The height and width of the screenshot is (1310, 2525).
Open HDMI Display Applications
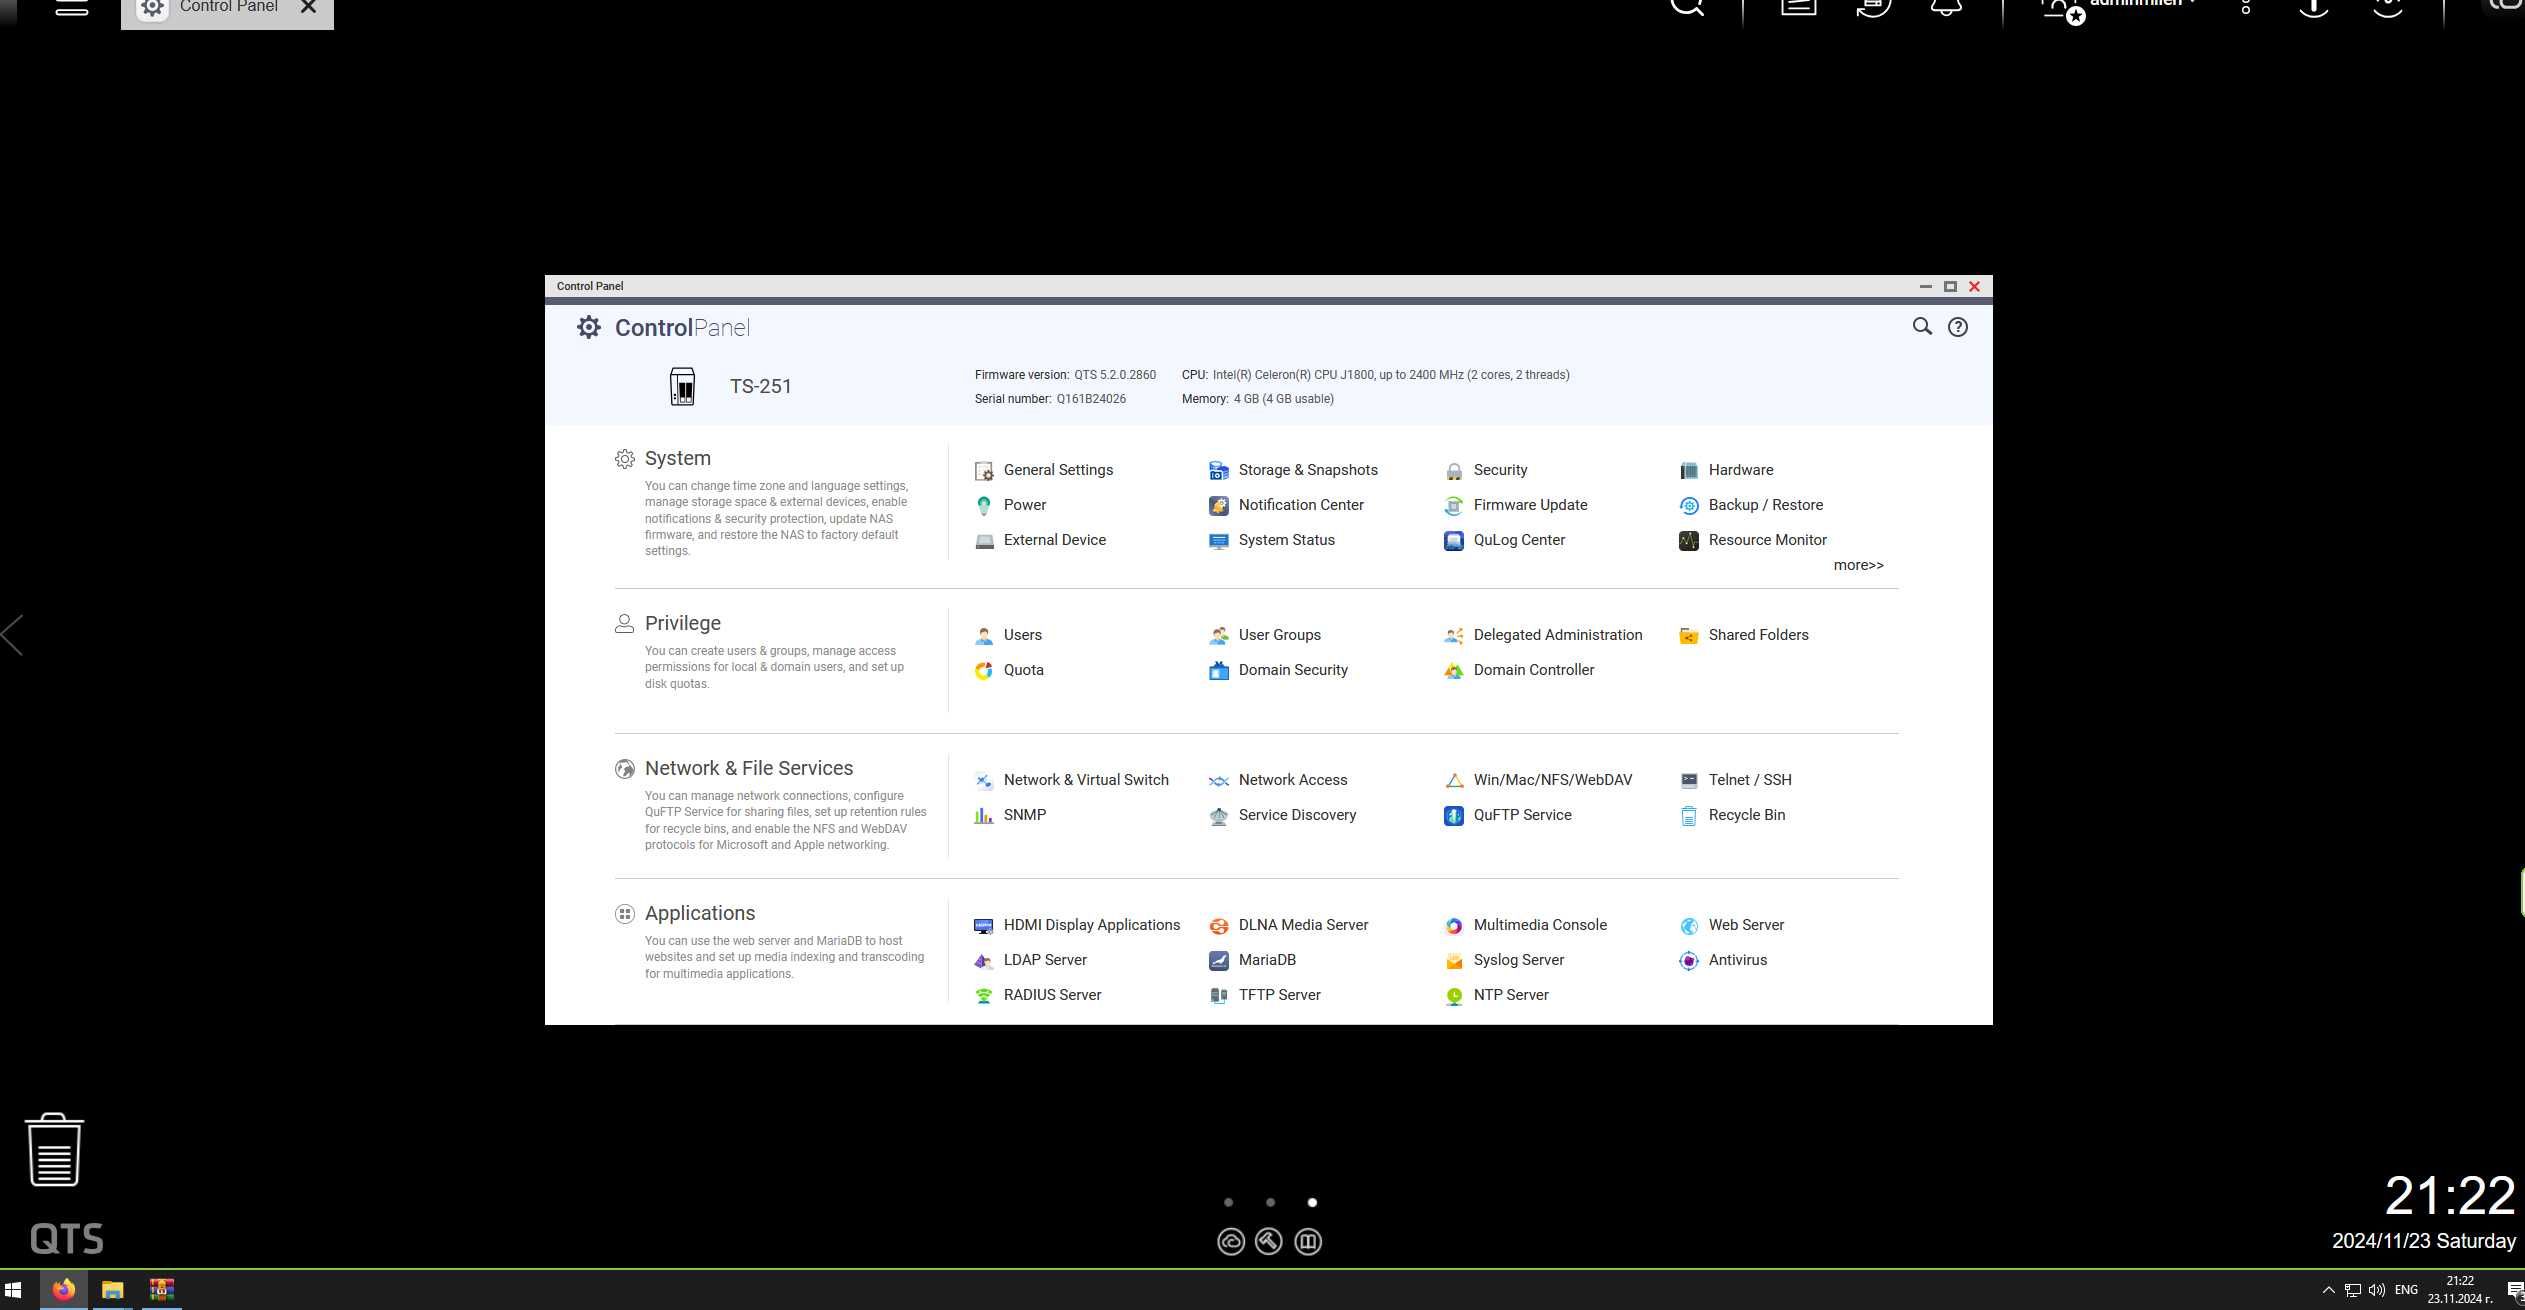[x=1077, y=925]
